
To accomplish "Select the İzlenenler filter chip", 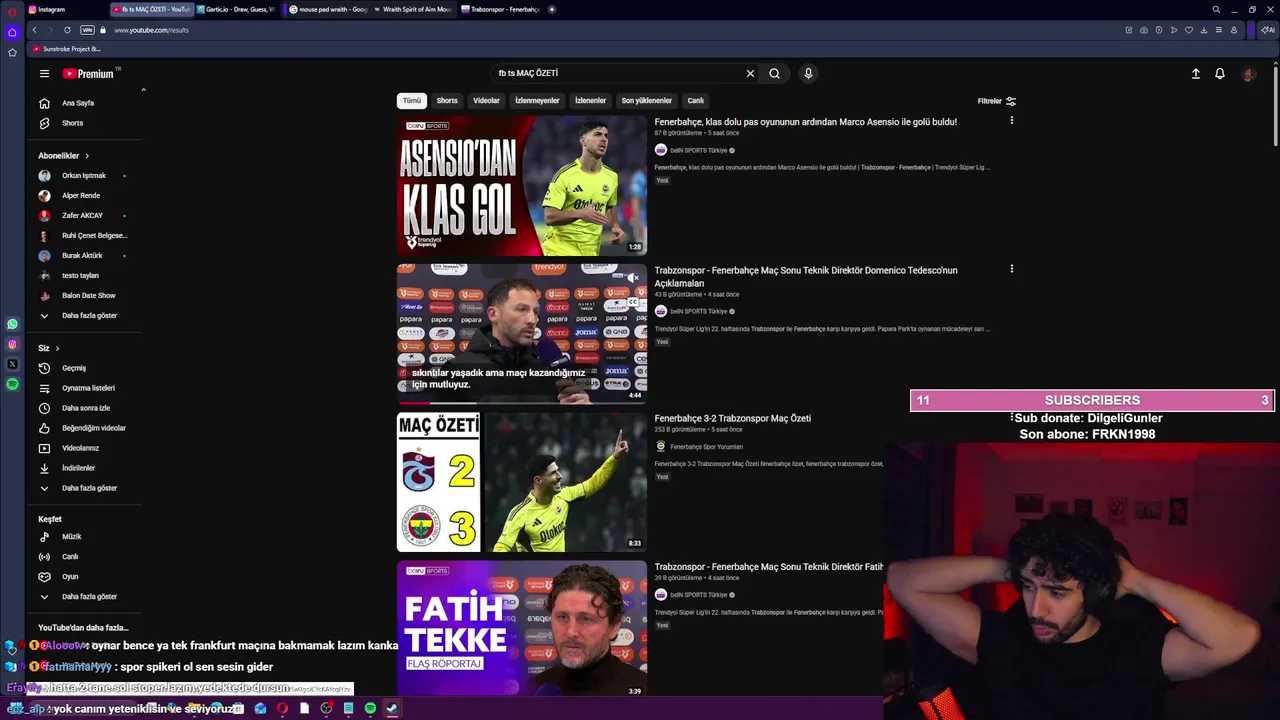I will tap(590, 100).
